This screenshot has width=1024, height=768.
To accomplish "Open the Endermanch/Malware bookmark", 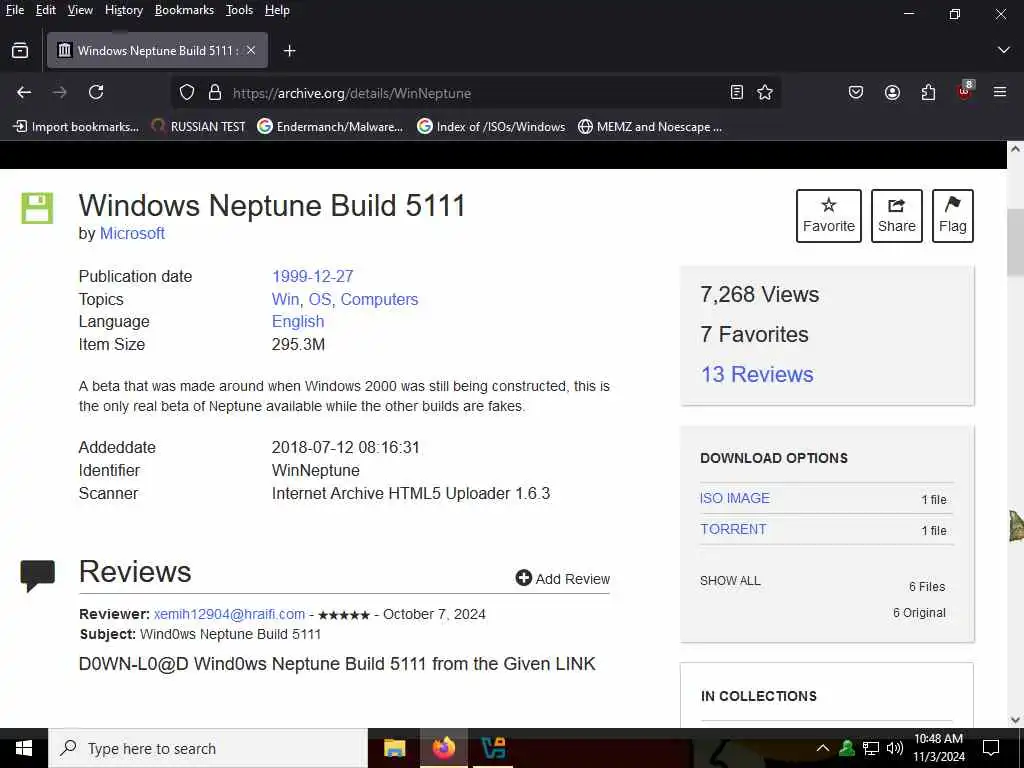I will (330, 127).
